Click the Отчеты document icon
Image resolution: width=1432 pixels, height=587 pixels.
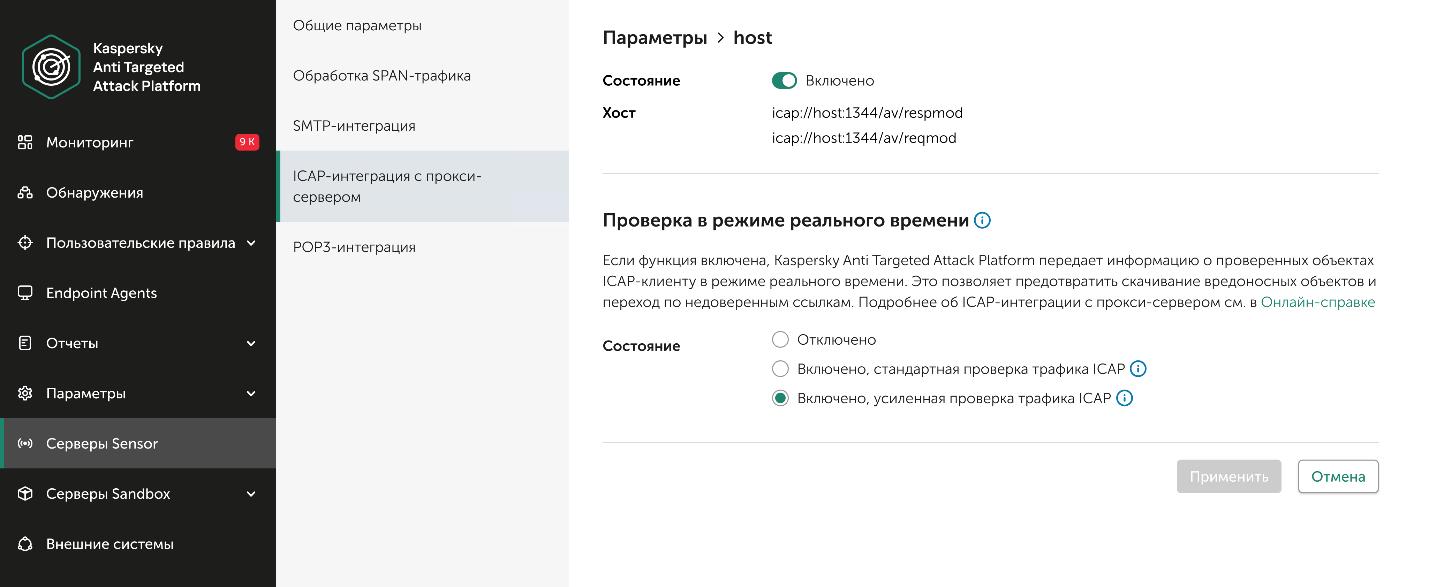(26, 343)
